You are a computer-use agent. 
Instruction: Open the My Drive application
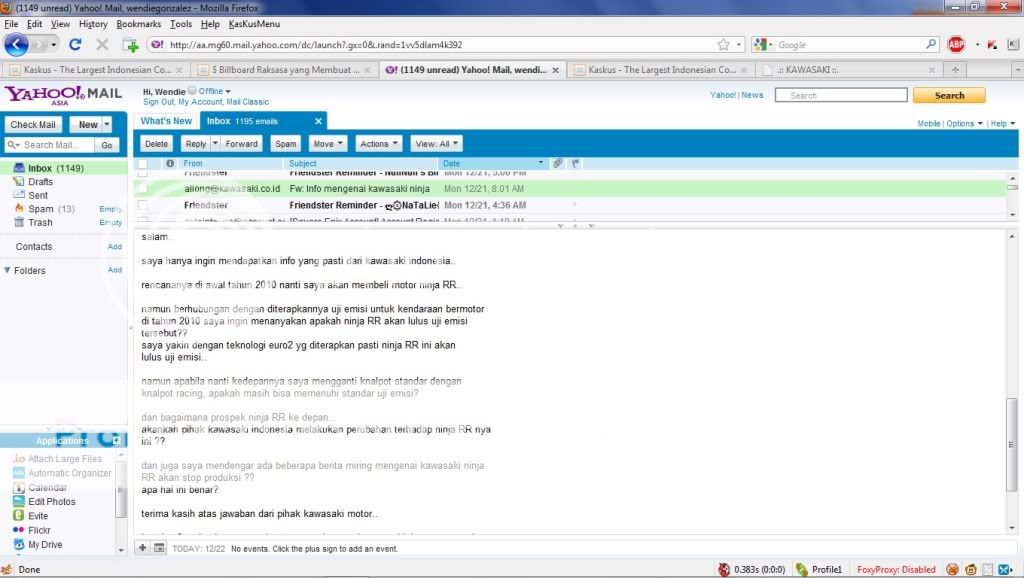pos(37,545)
